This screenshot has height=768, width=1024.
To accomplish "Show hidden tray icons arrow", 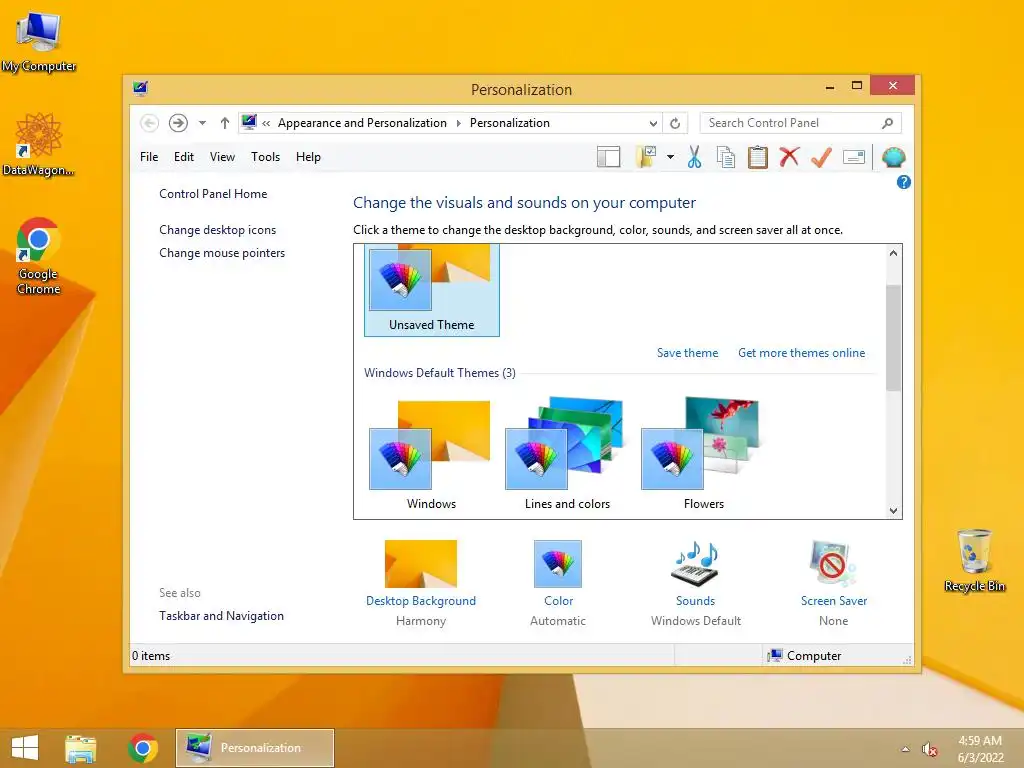I will point(905,749).
